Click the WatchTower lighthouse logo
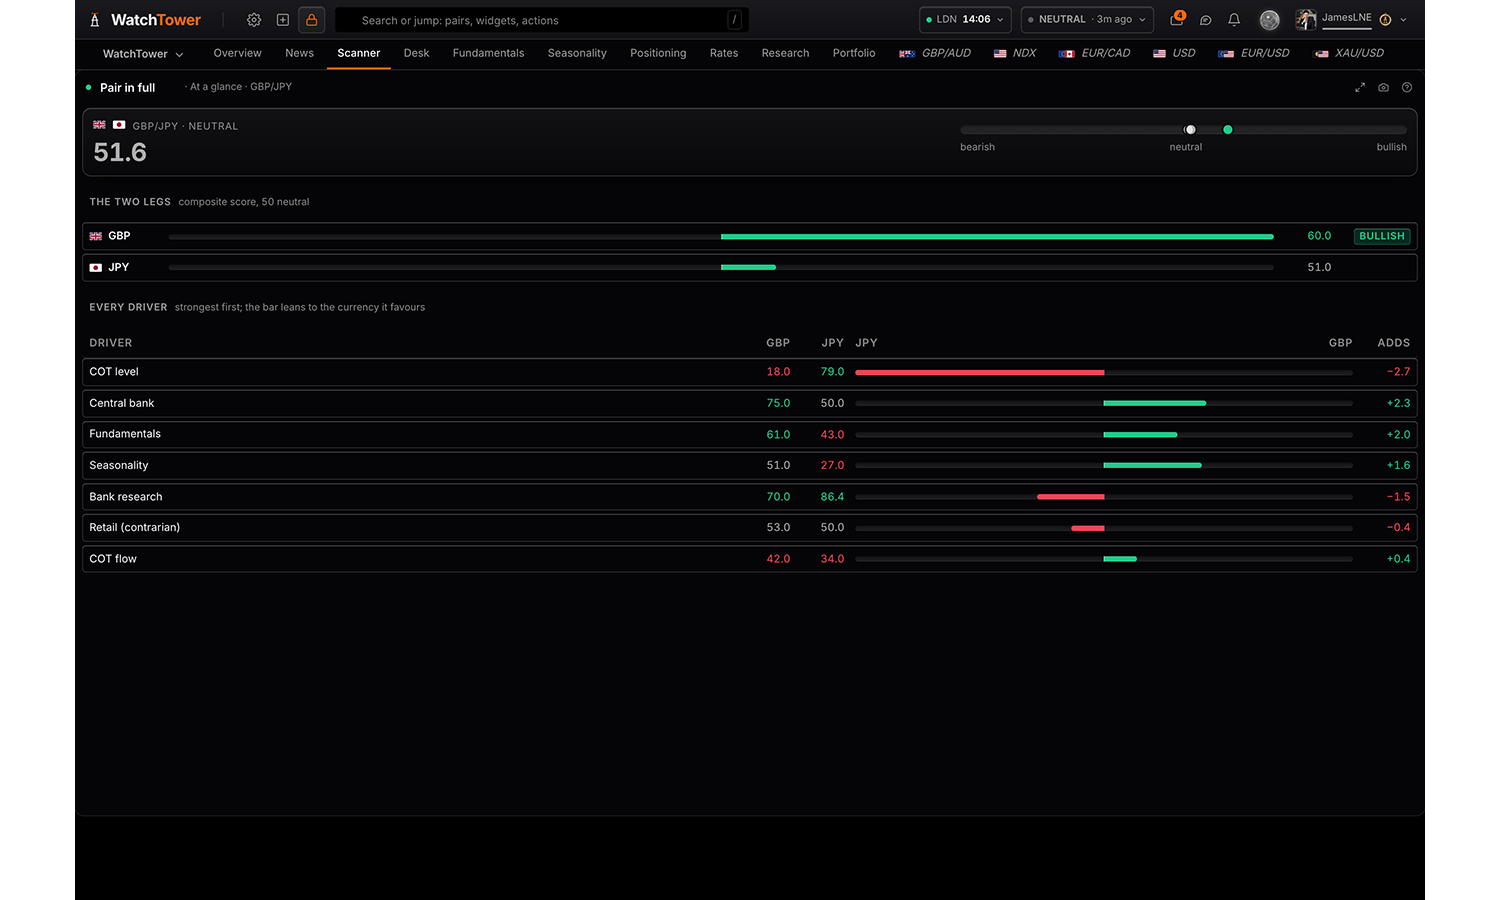Viewport: 1500px width, 900px height. coord(95,20)
